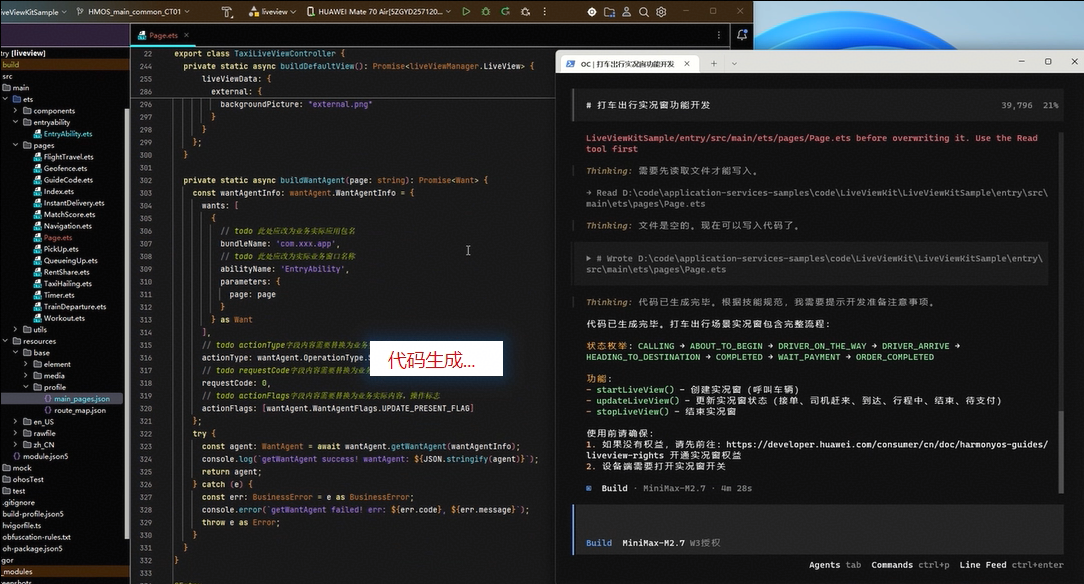Screen dimensions: 1084x584
Task: Open the notifications bell icon
Action: pyautogui.click(x=742, y=35)
